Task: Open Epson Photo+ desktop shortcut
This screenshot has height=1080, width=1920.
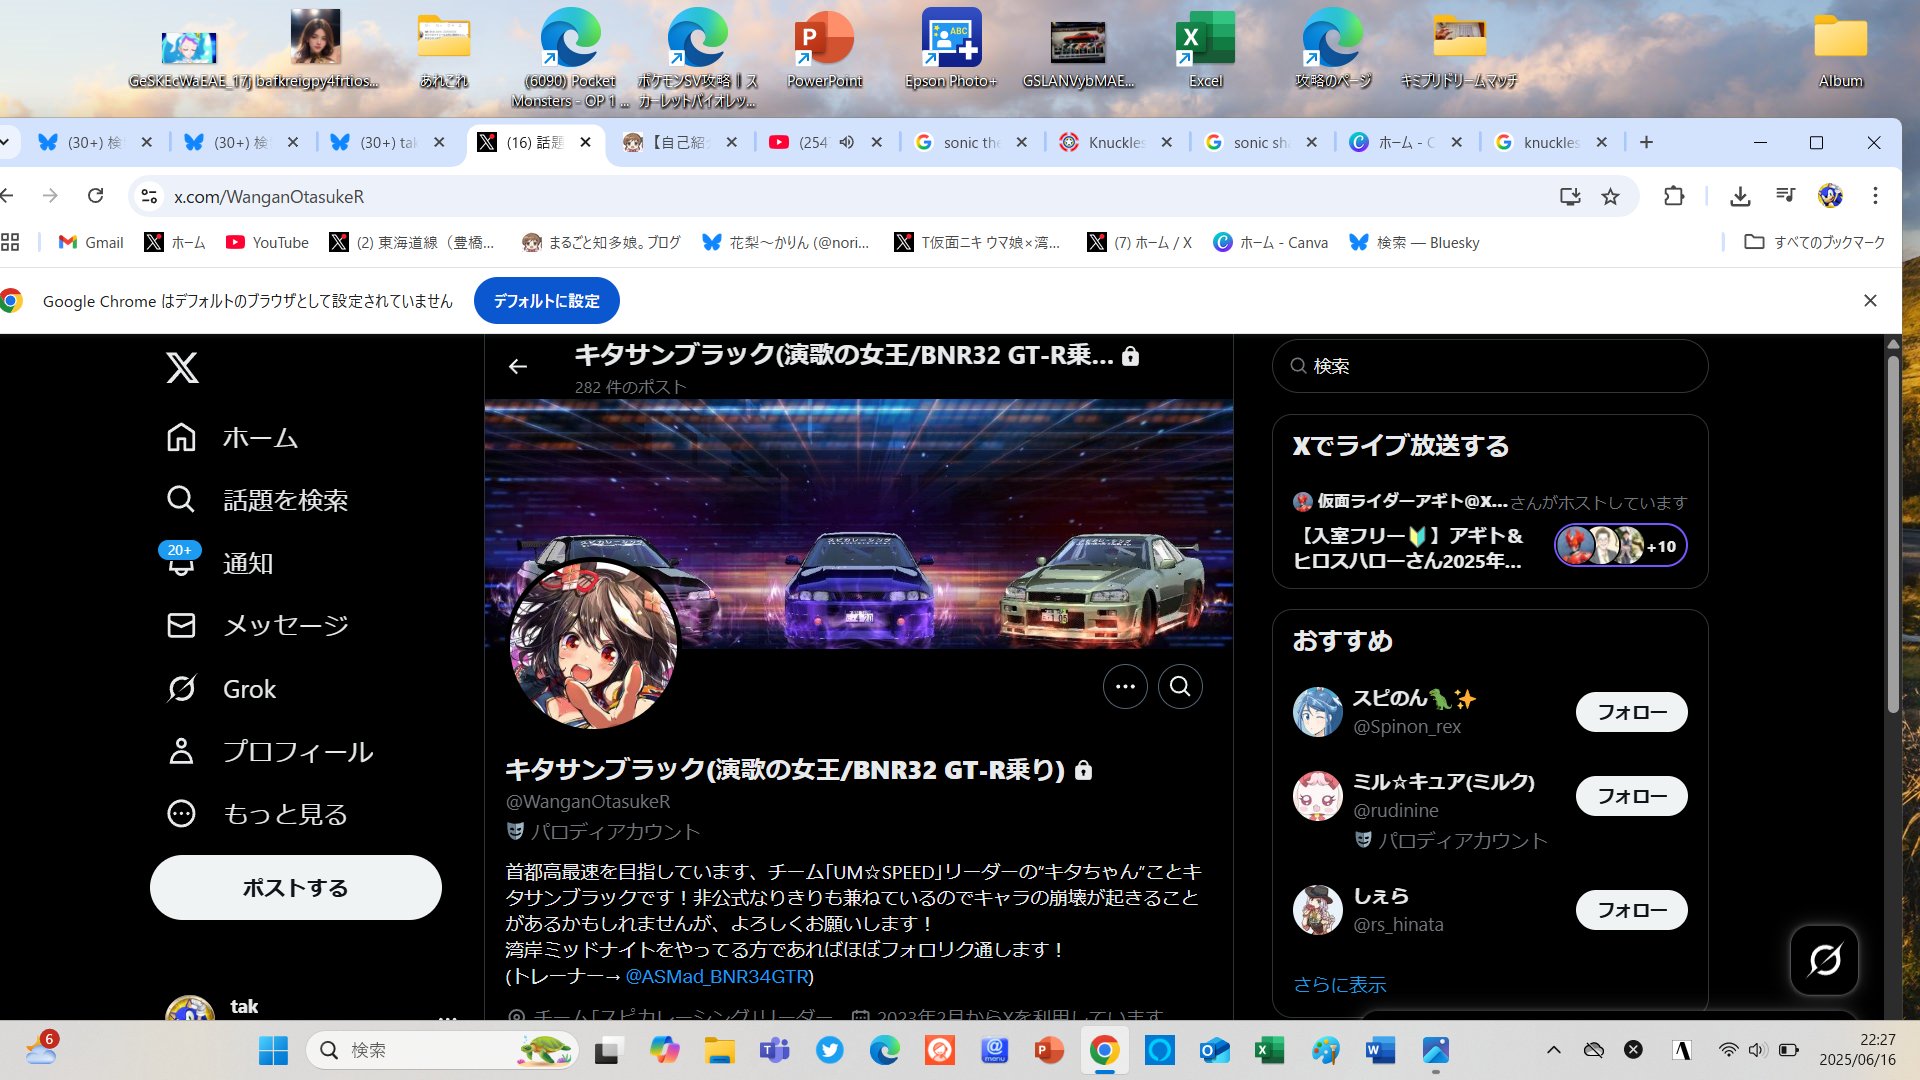Action: pyautogui.click(x=951, y=50)
